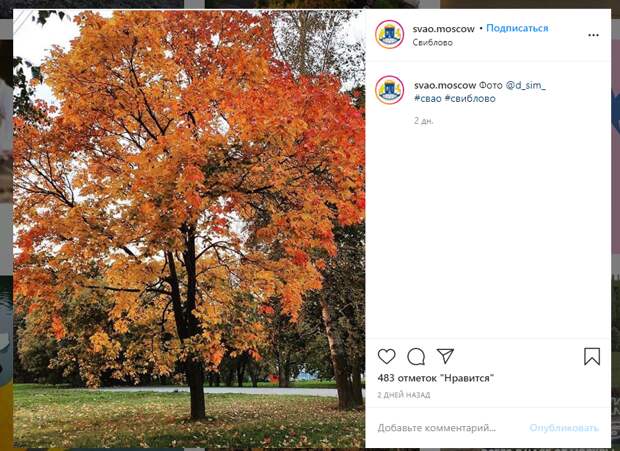Click the Опубликовать post button
620x451 pixels.
564,428
